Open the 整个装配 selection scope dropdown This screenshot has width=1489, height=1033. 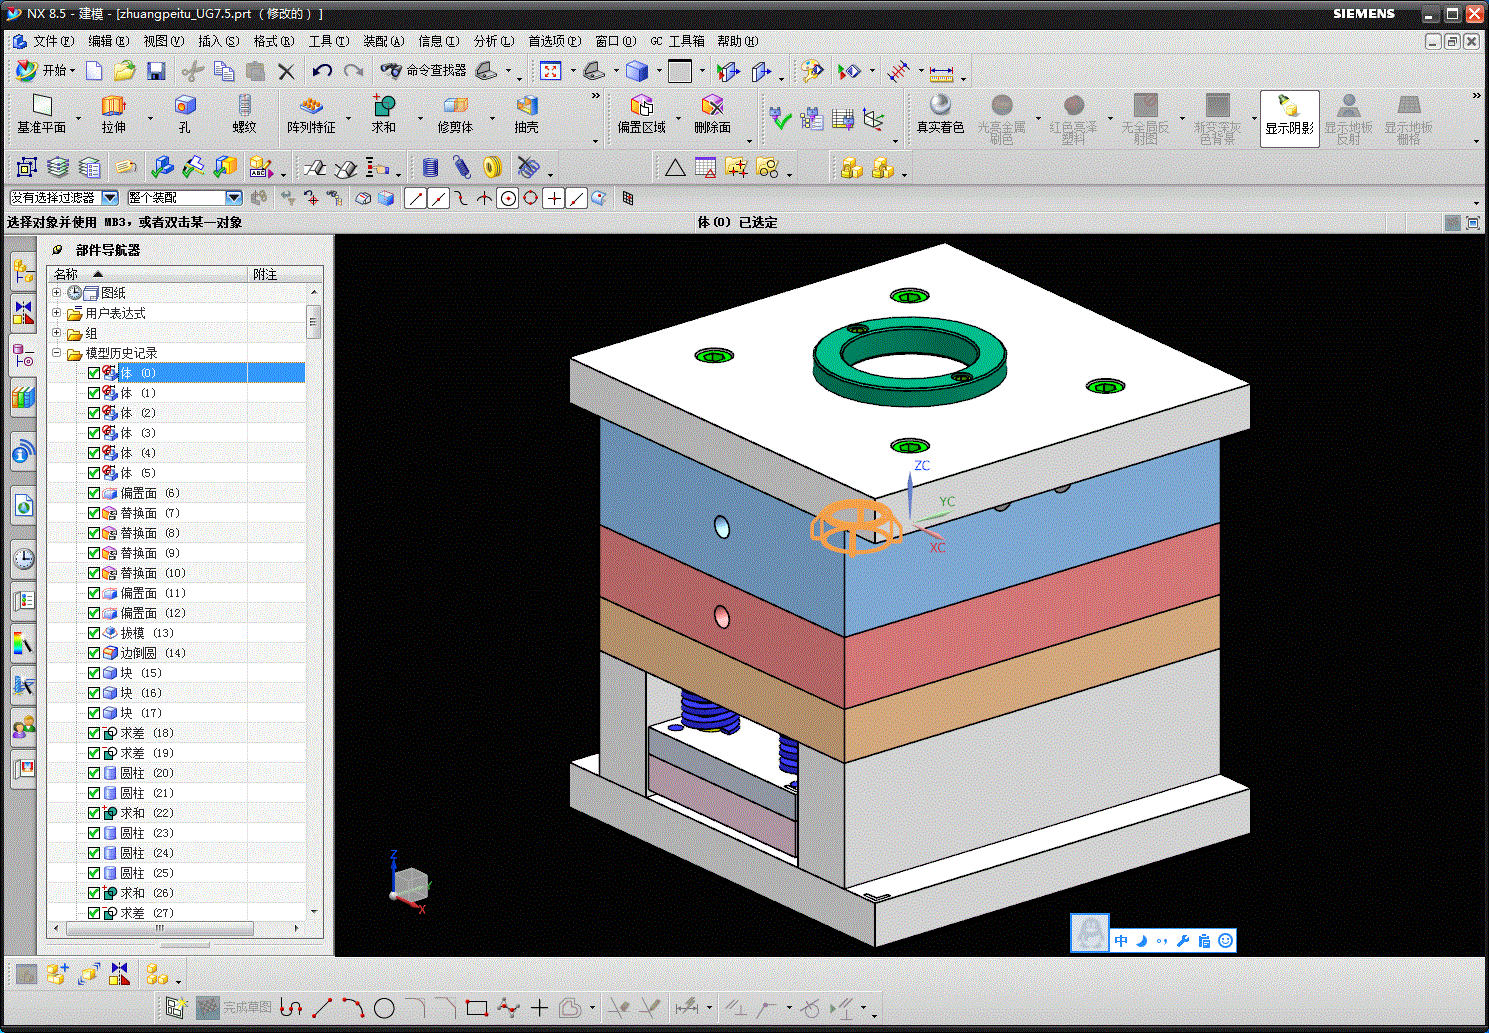[x=234, y=198]
